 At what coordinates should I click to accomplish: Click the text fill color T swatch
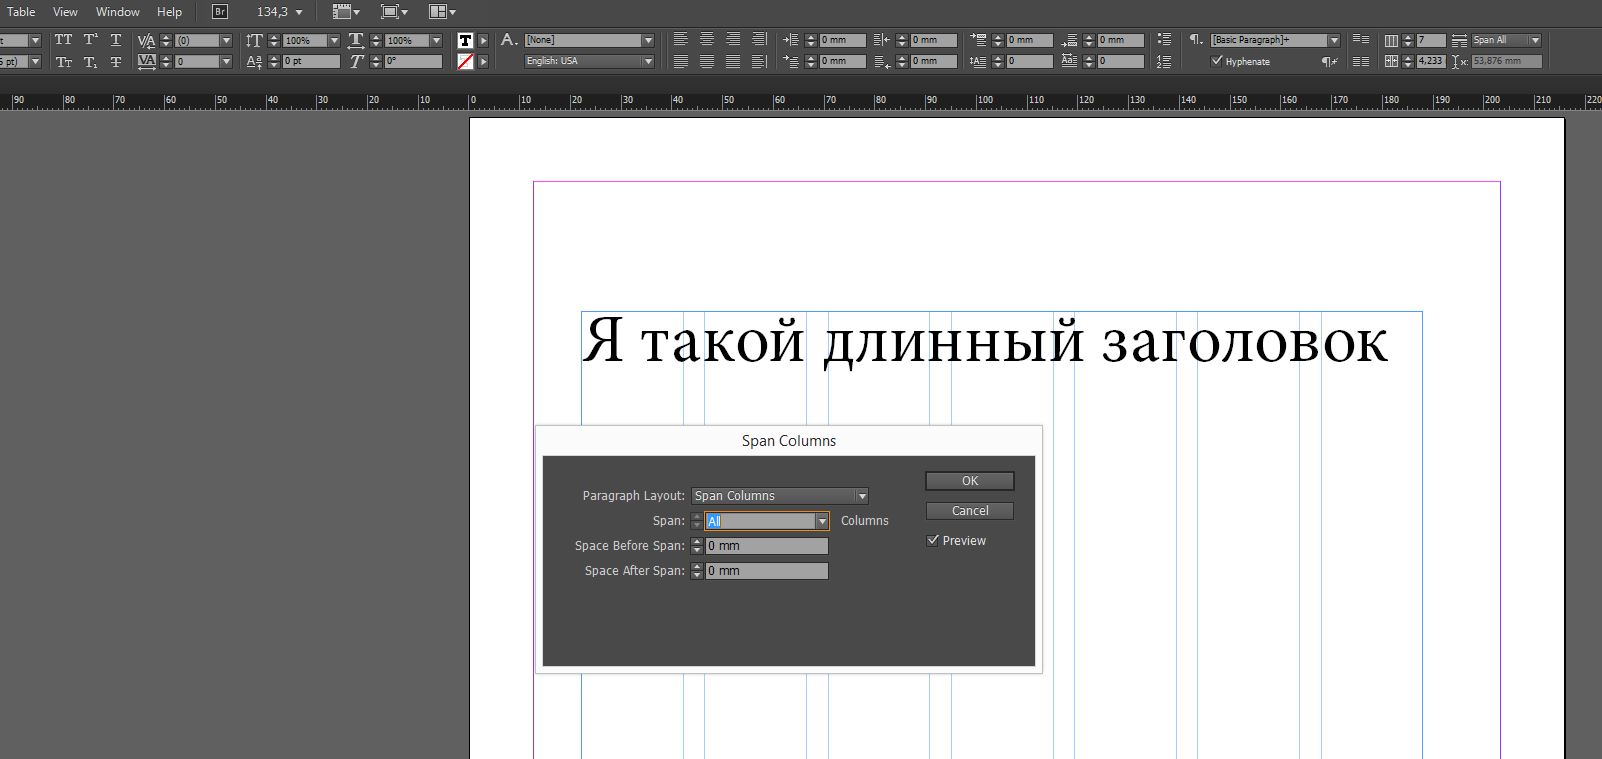[465, 40]
